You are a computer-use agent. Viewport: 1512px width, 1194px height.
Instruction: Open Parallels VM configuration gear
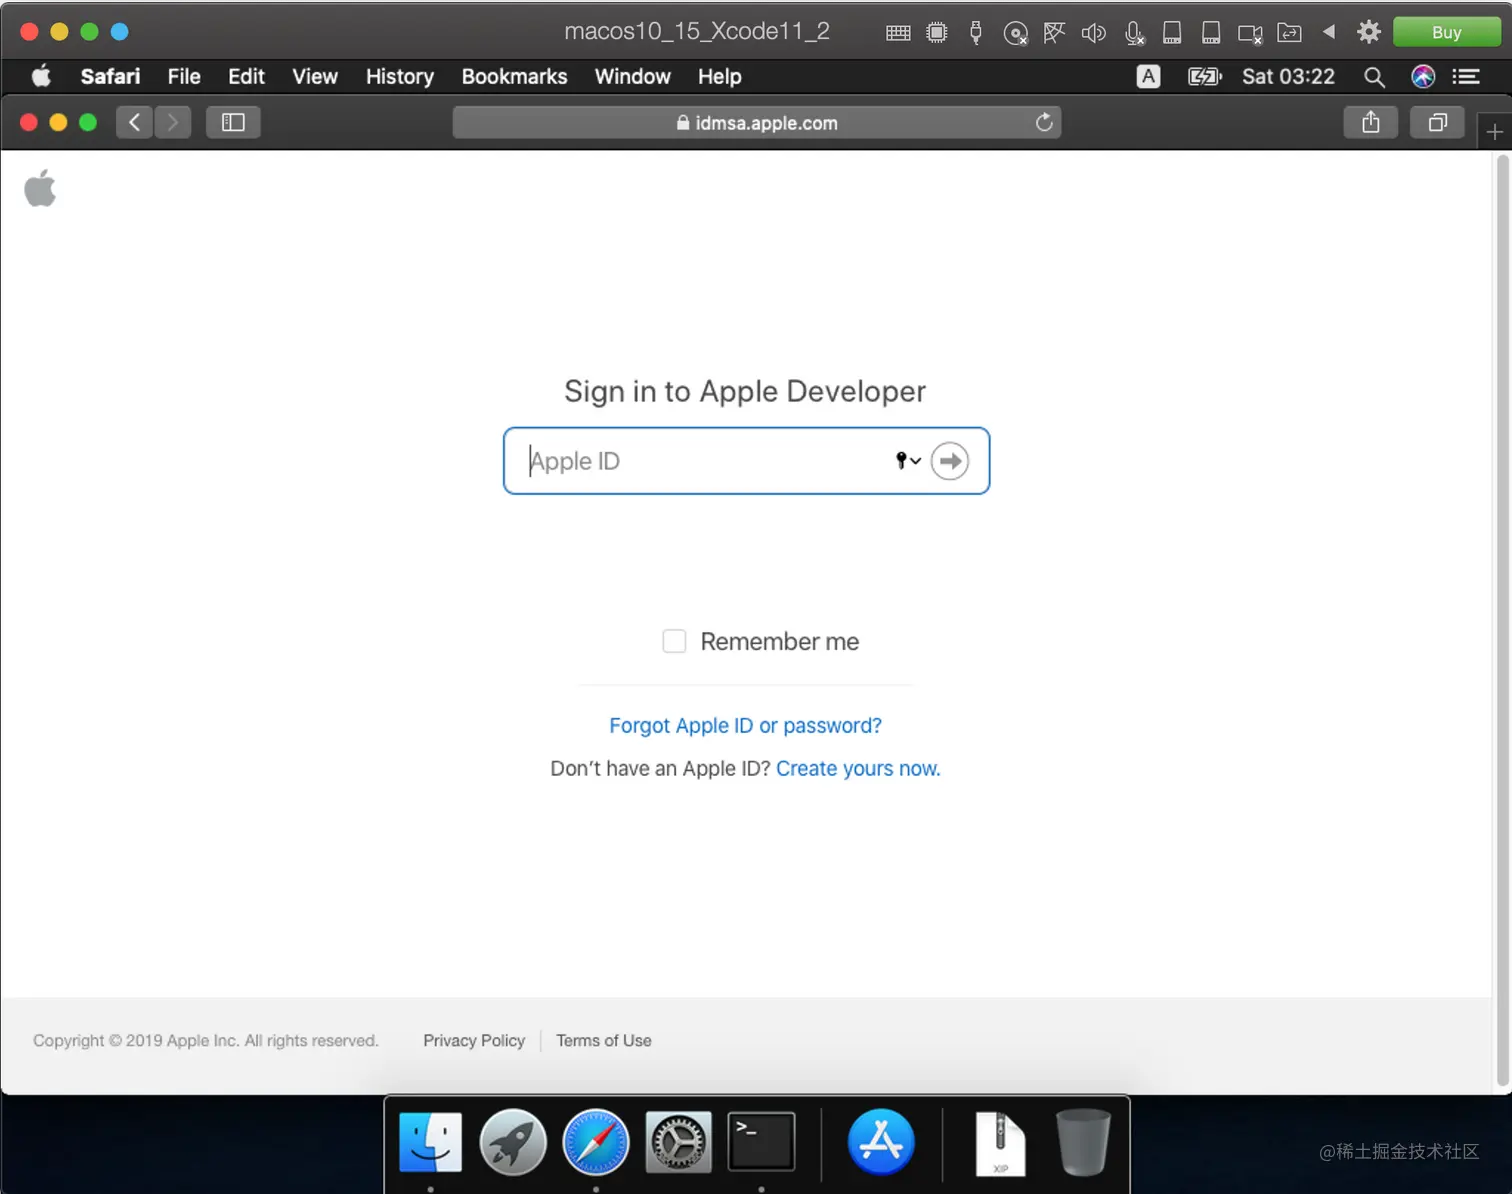1369,32
